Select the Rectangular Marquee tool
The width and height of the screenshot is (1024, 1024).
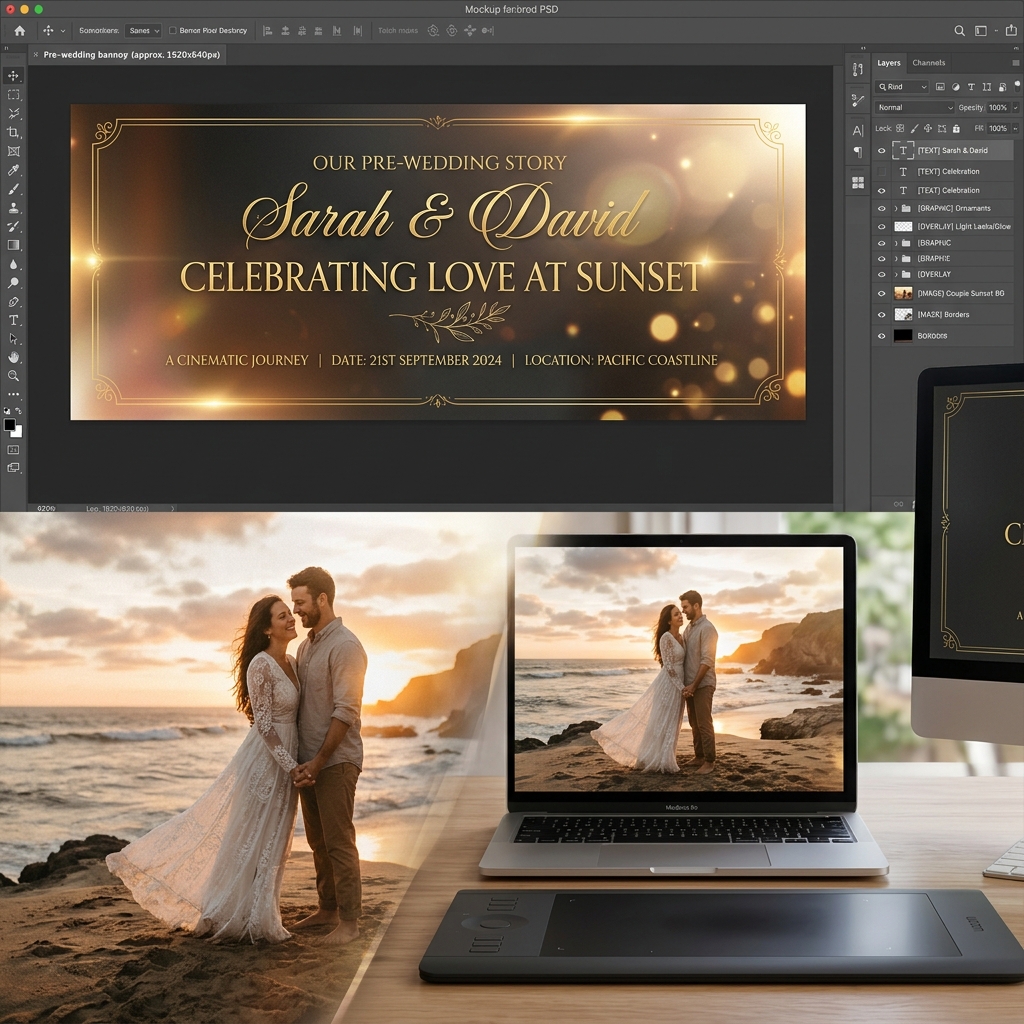(x=13, y=95)
